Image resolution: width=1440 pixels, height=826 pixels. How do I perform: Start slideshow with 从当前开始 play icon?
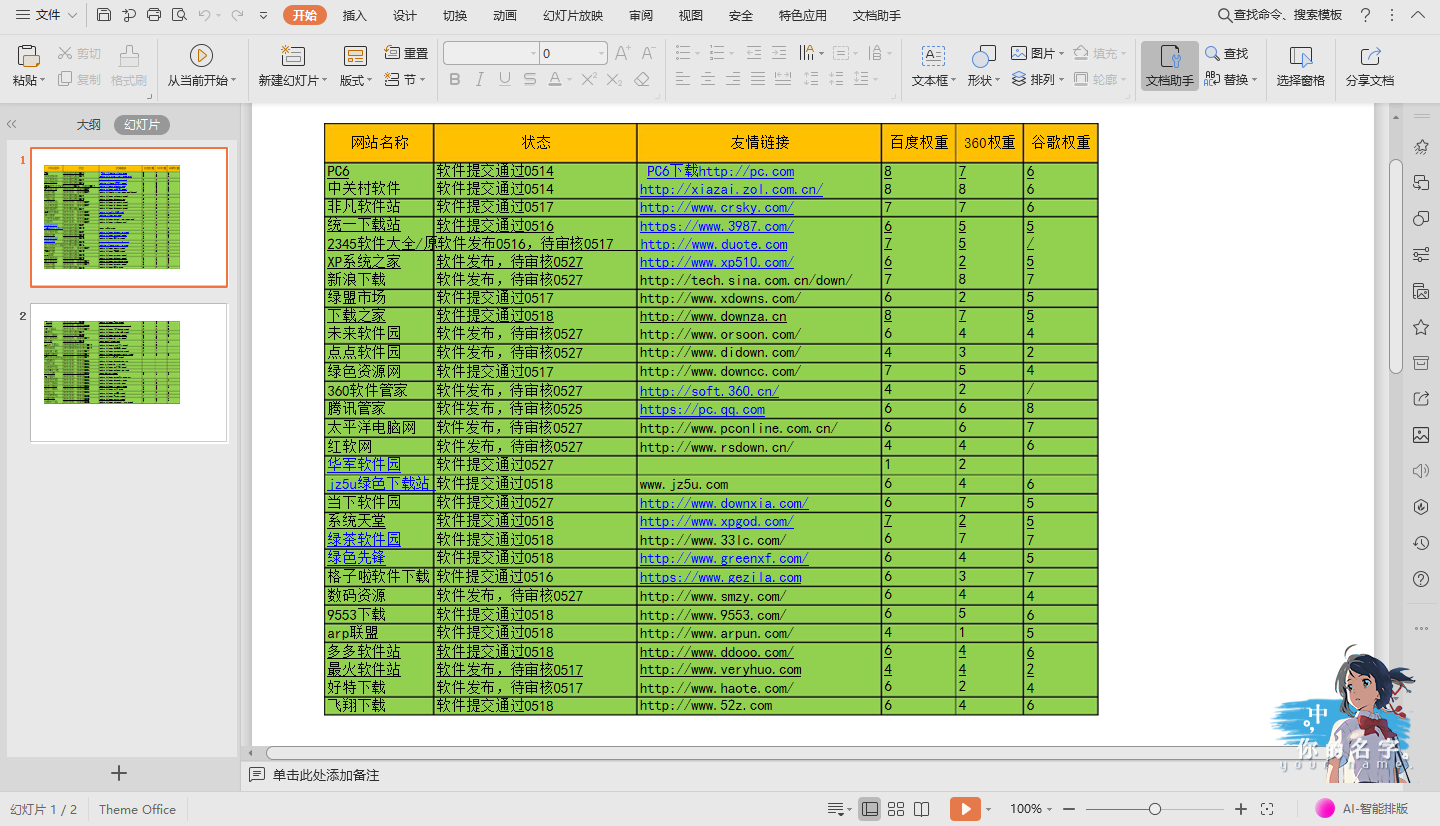tap(201, 56)
